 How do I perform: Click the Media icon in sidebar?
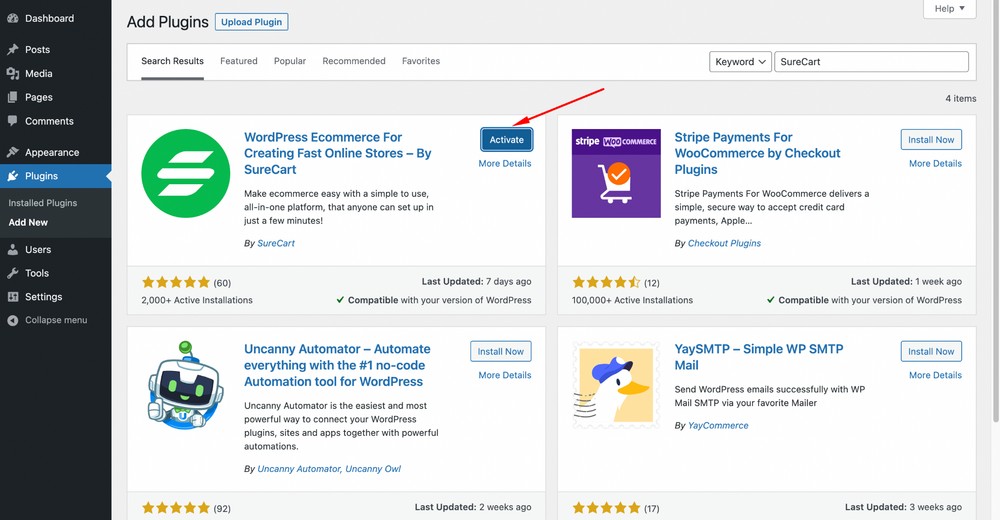tap(12, 73)
